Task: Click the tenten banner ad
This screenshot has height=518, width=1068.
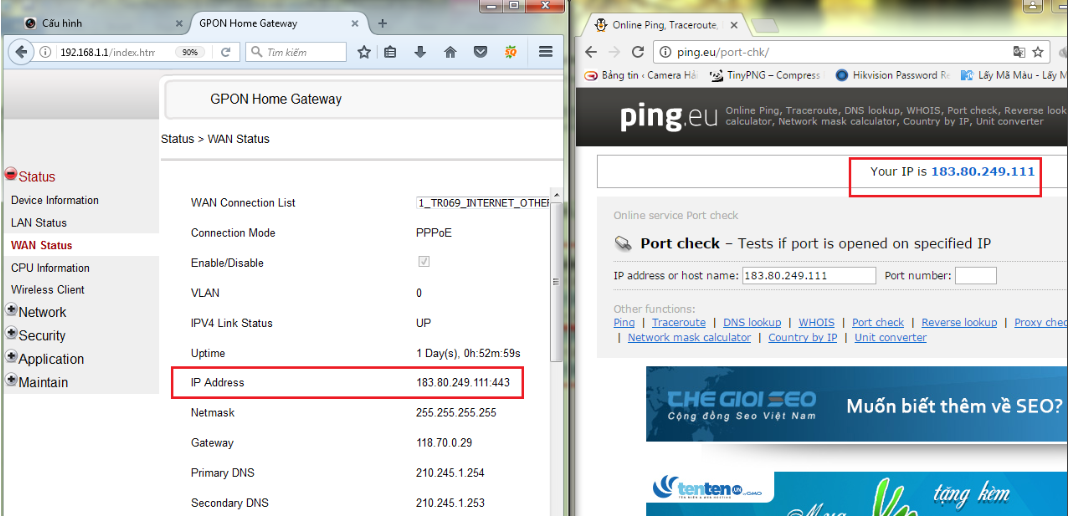Action: click(x=857, y=494)
